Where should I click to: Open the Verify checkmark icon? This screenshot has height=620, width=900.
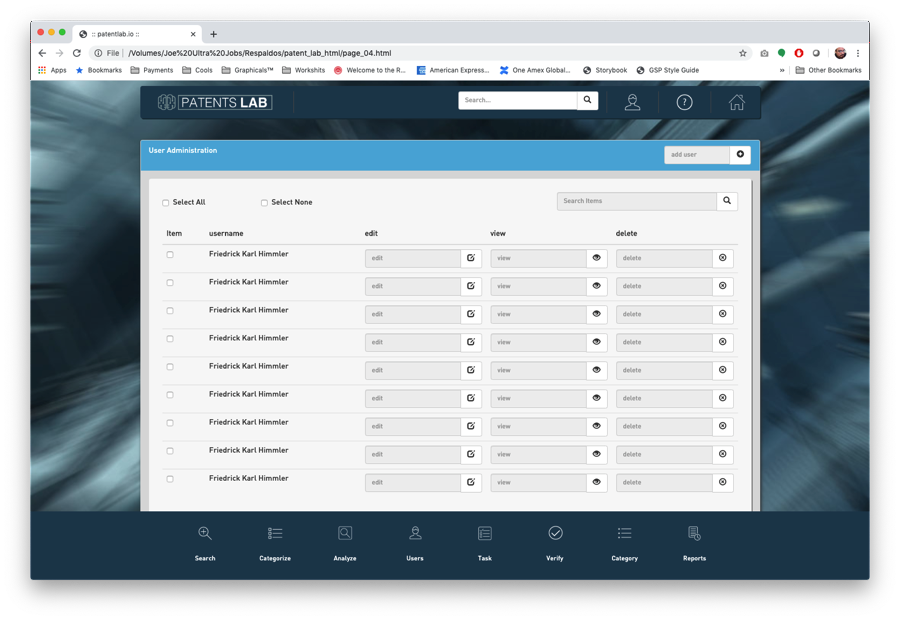click(x=555, y=542)
